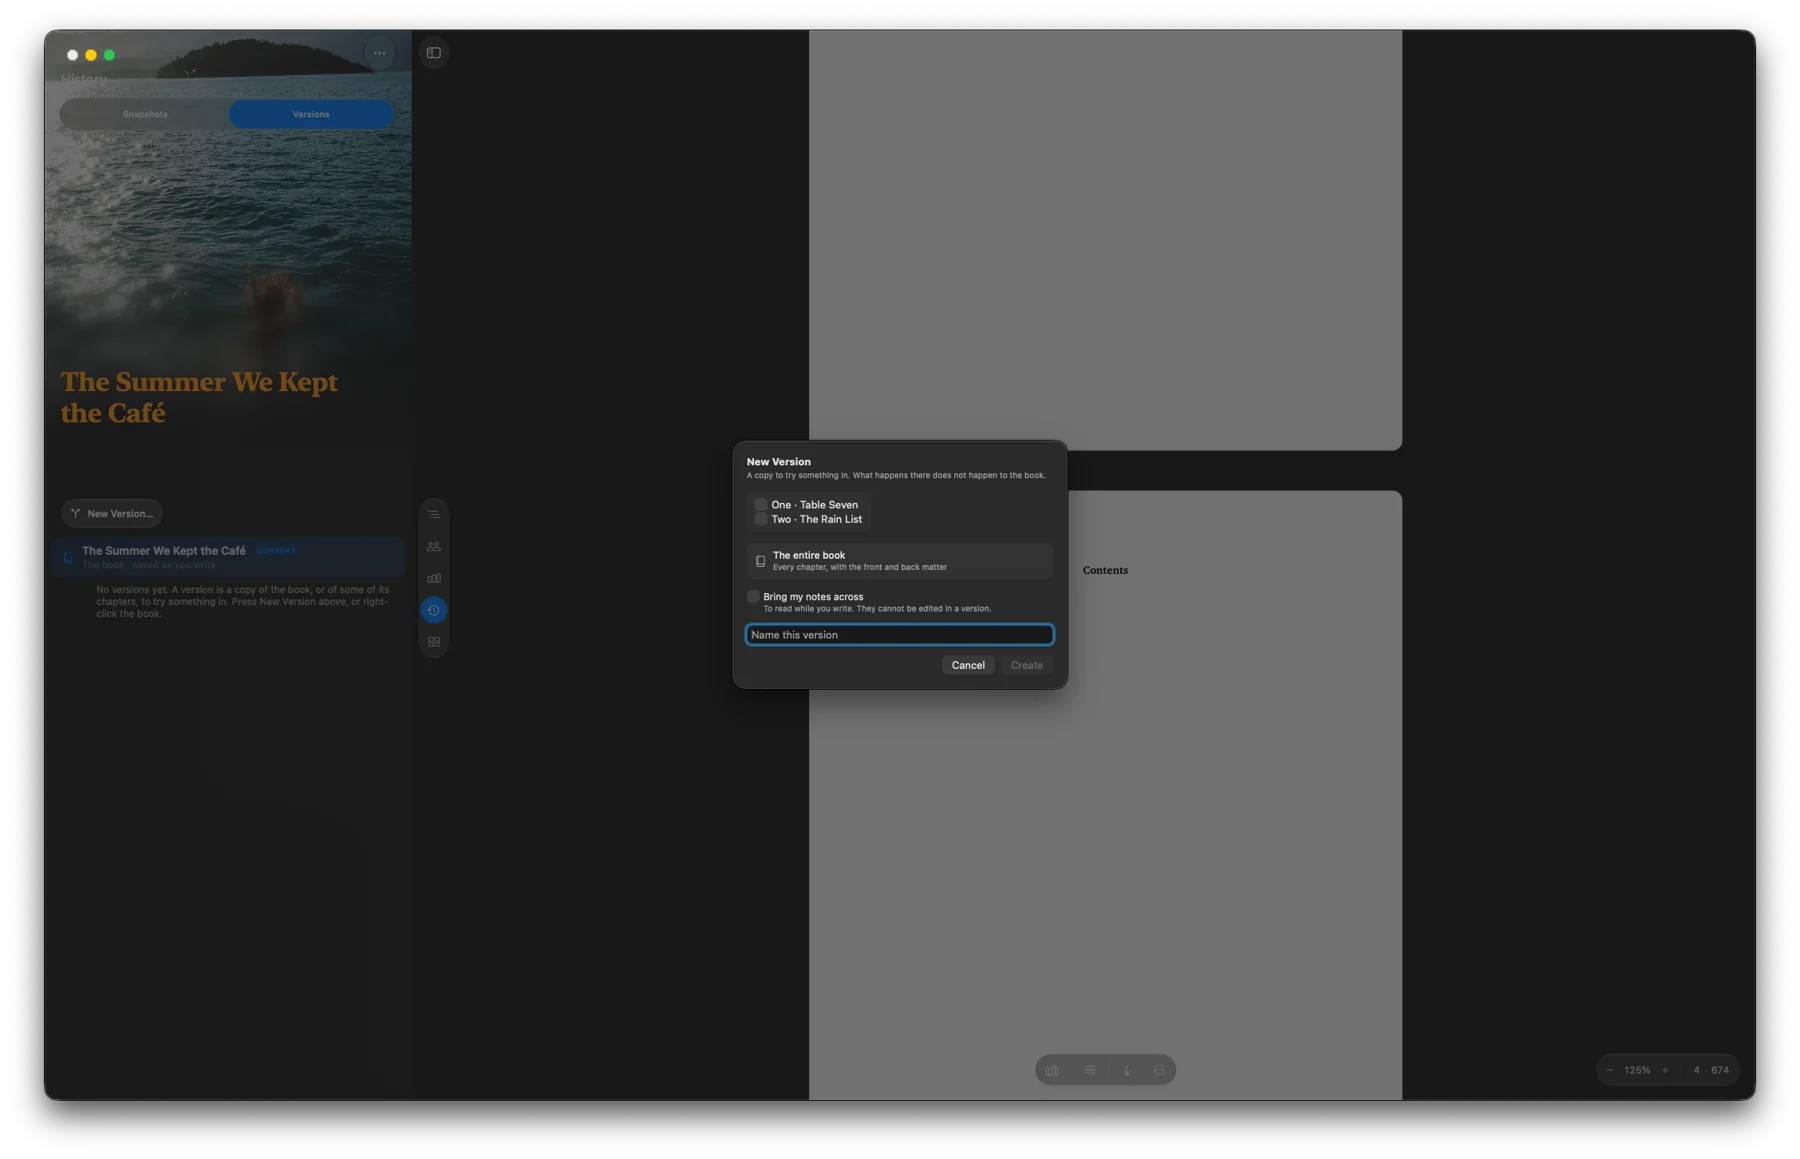Screen dimensions: 1800x1159
Task: Click the New Version dialog title
Action: pyautogui.click(x=778, y=462)
